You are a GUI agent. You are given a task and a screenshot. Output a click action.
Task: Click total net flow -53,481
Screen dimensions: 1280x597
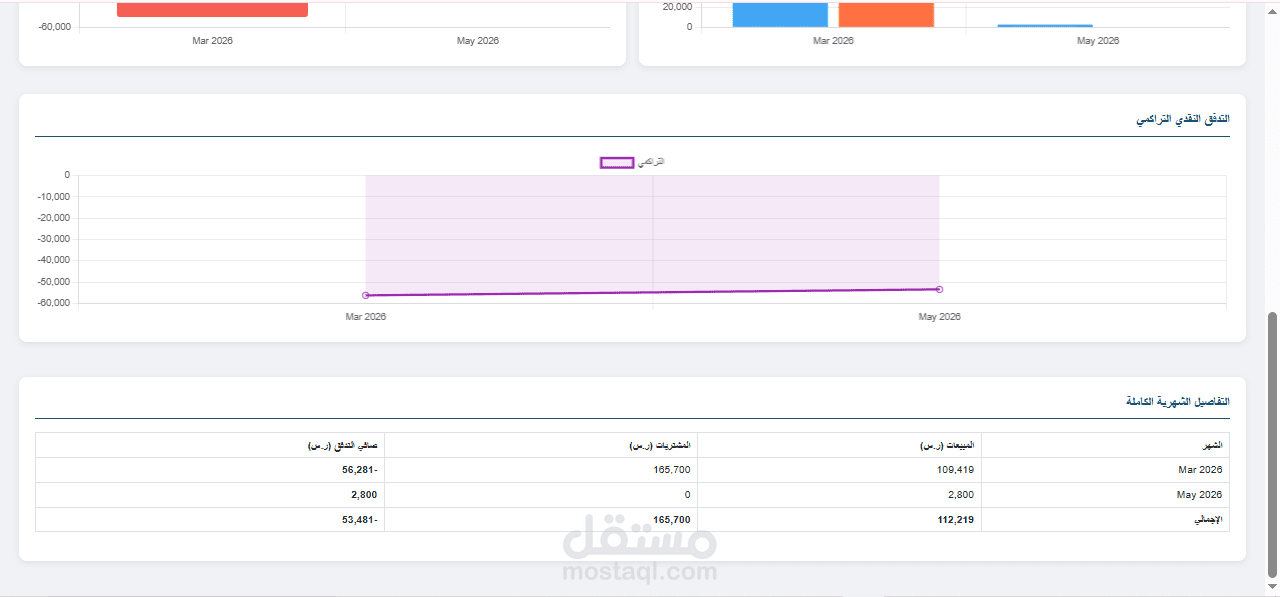359,519
